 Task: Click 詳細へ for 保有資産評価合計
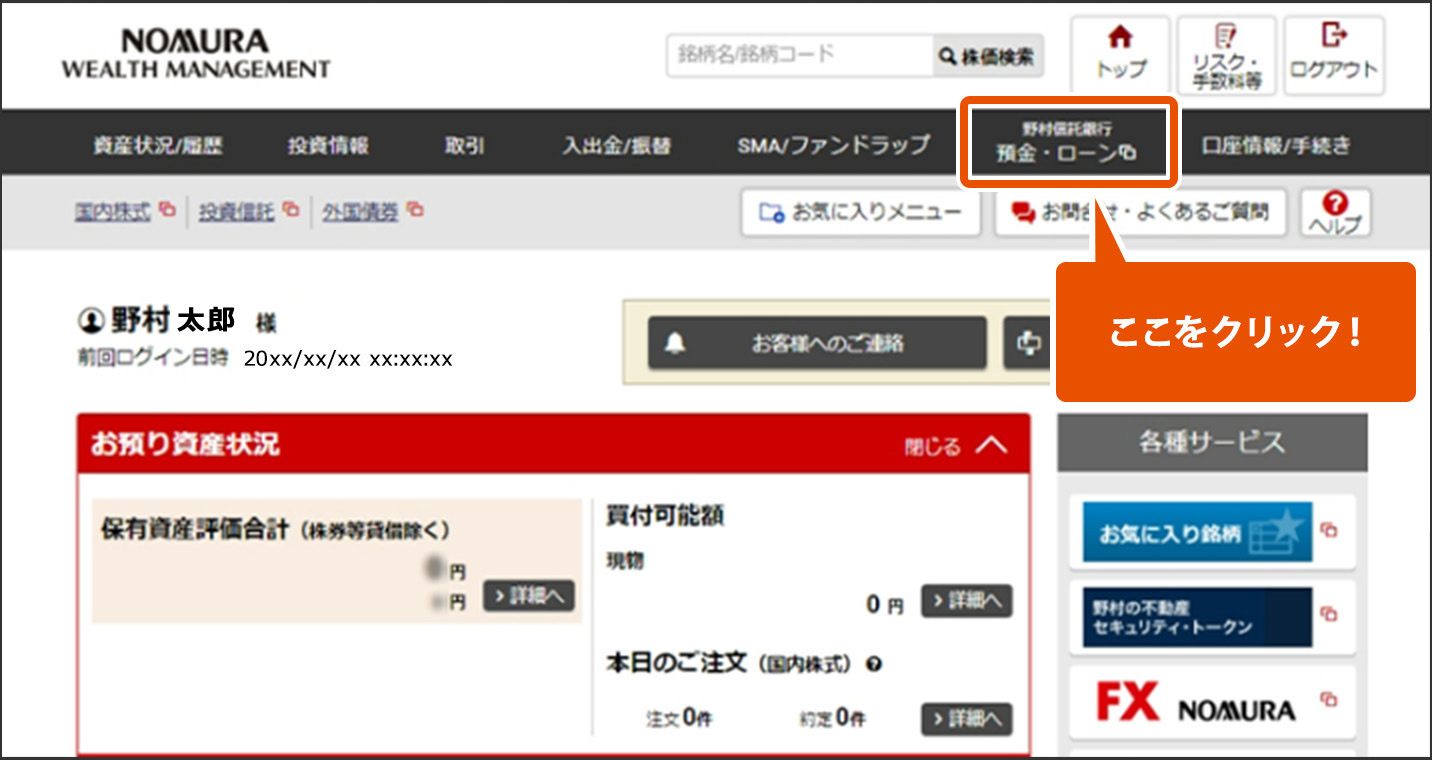[529, 595]
